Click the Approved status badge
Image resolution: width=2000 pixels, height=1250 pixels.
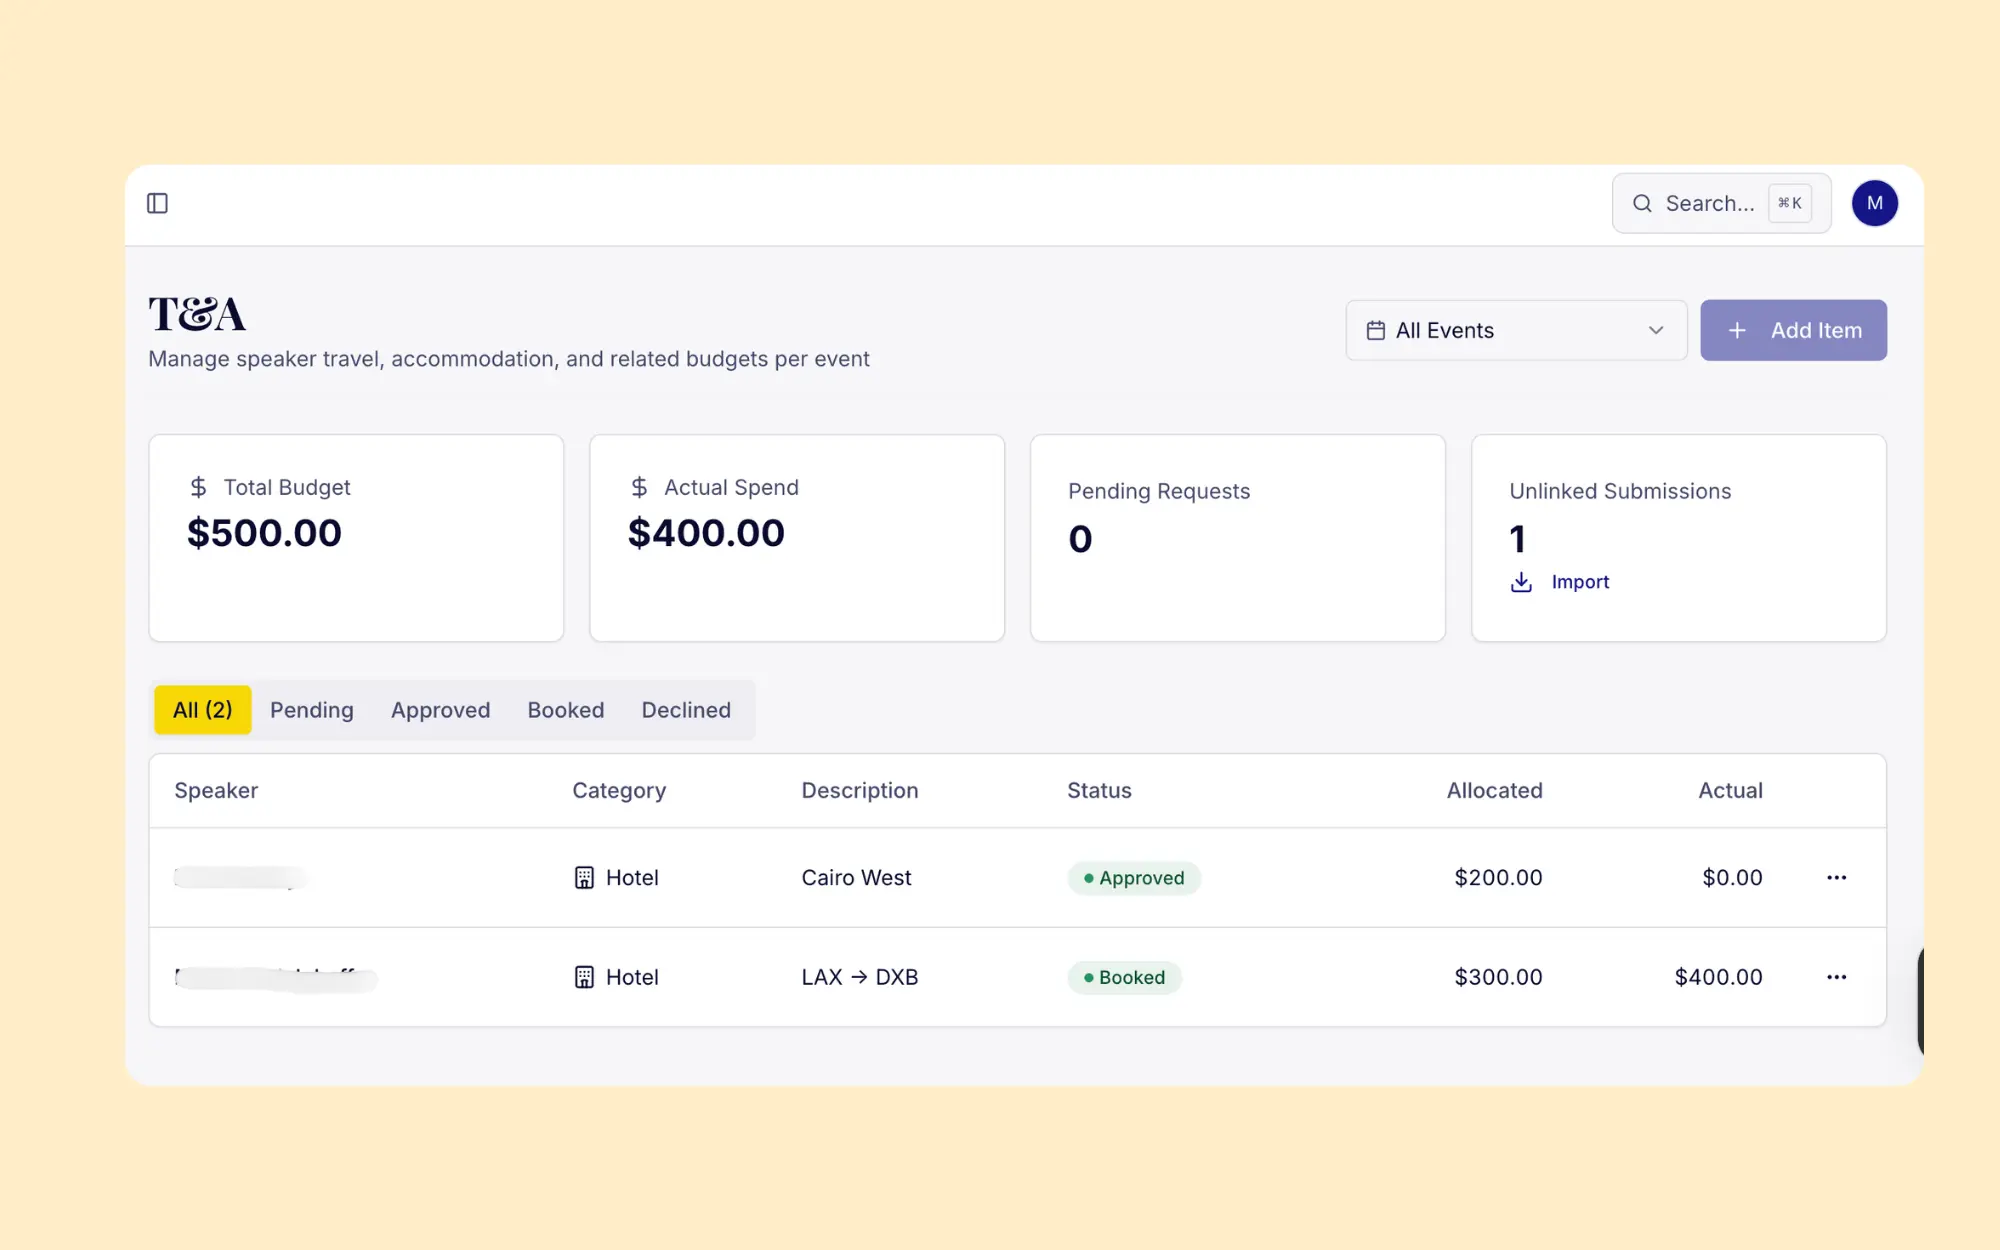1134,878
